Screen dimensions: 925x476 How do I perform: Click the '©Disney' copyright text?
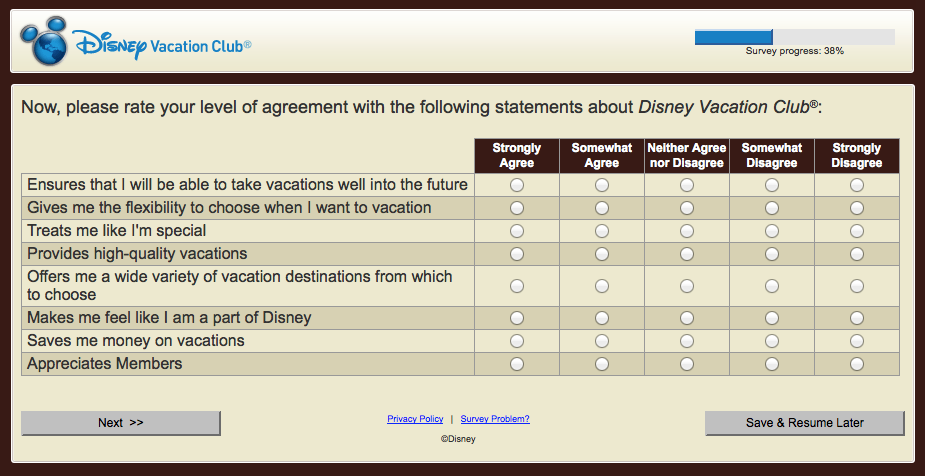(x=458, y=439)
